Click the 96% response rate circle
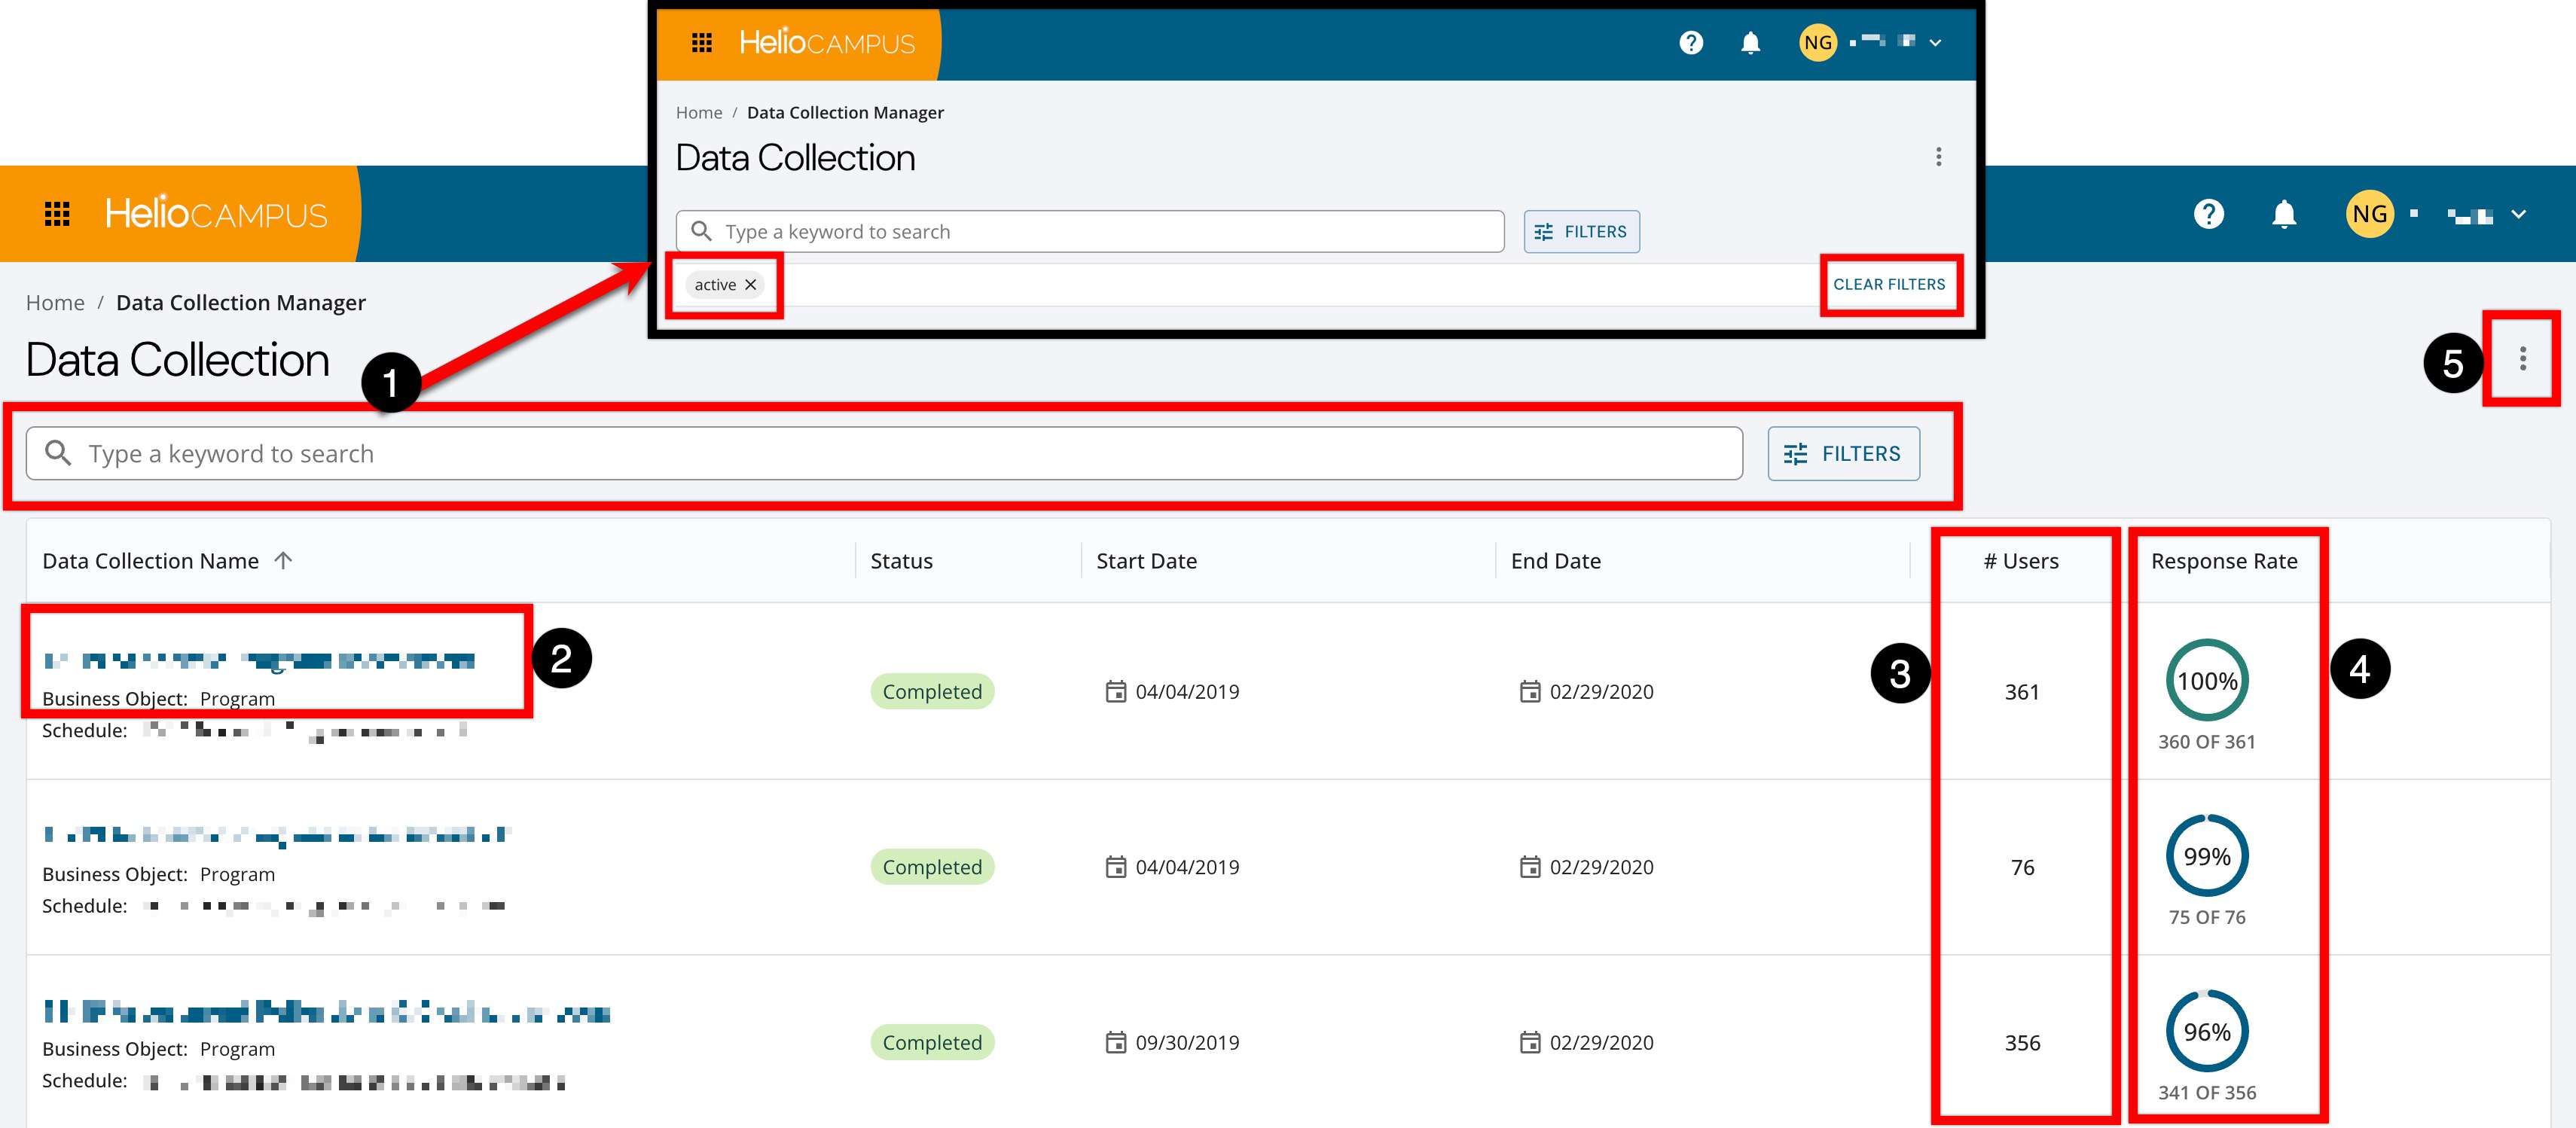 (x=2207, y=1031)
